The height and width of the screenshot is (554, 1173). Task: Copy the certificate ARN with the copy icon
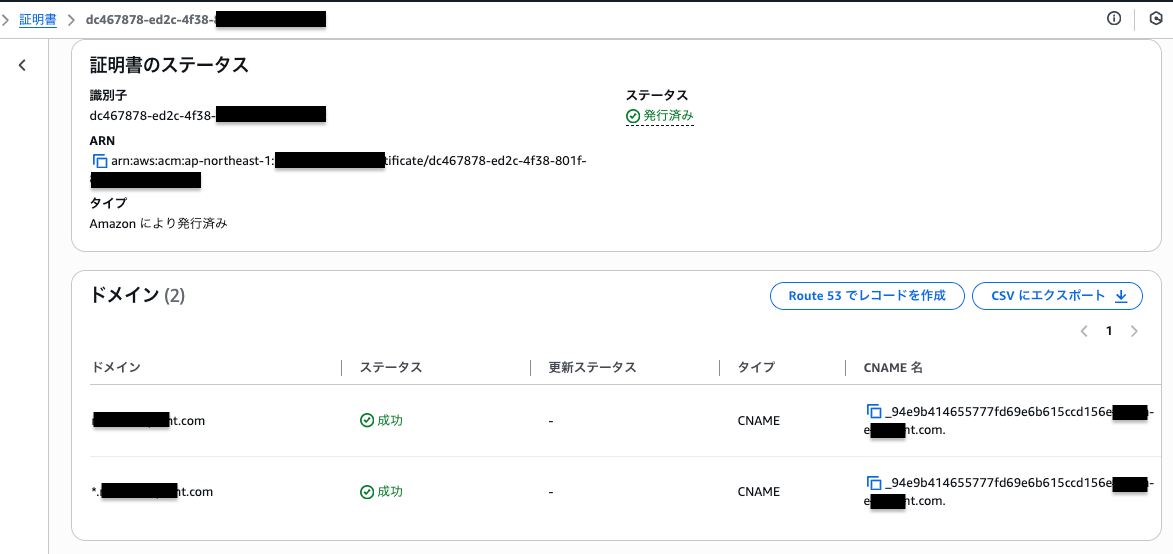[99, 161]
